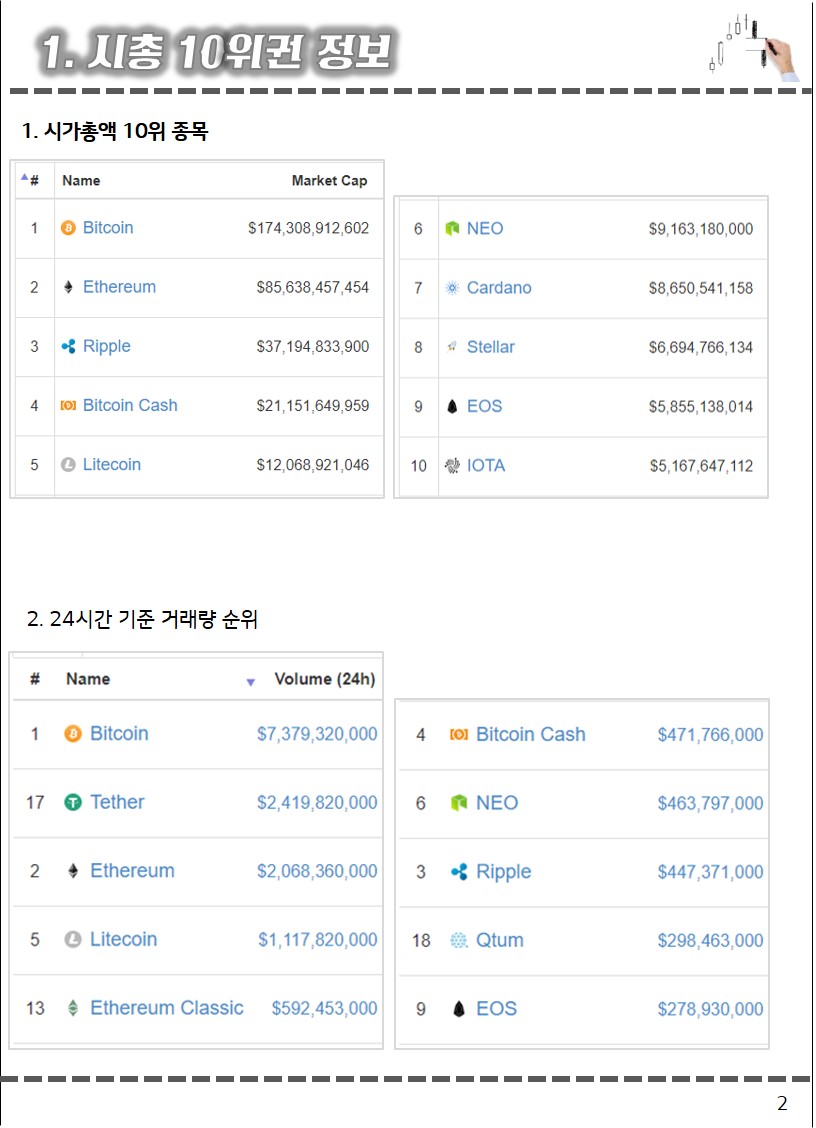Toggle Volume (24h) sort arrow
This screenshot has width=816, height=1128.
[x=251, y=682]
